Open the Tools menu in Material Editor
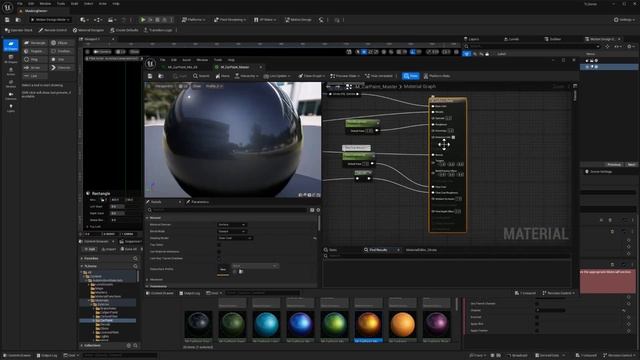640x360 pixels. tap(218, 60)
